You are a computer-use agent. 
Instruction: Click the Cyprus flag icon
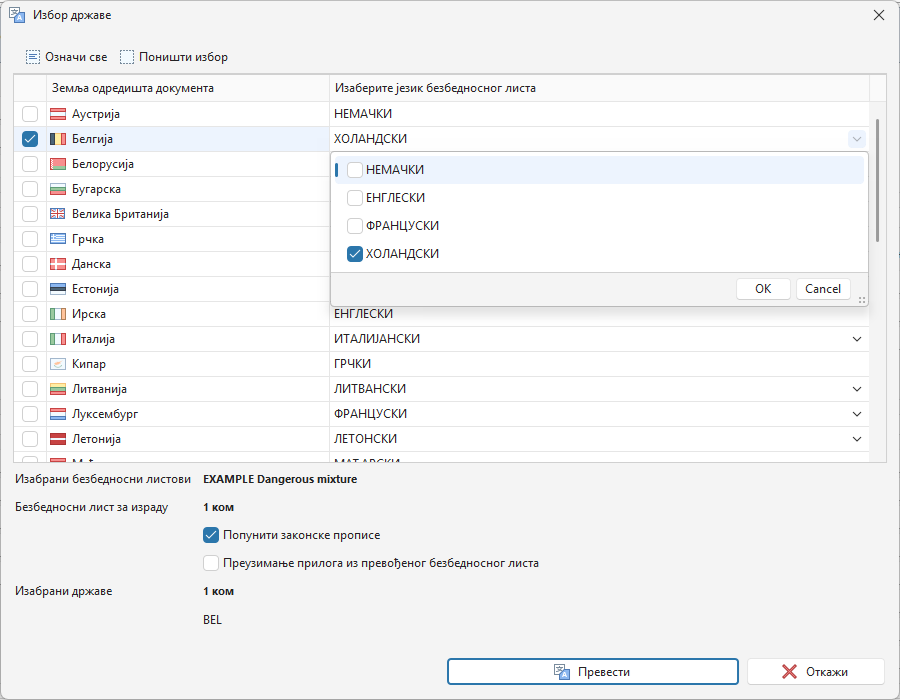58,364
